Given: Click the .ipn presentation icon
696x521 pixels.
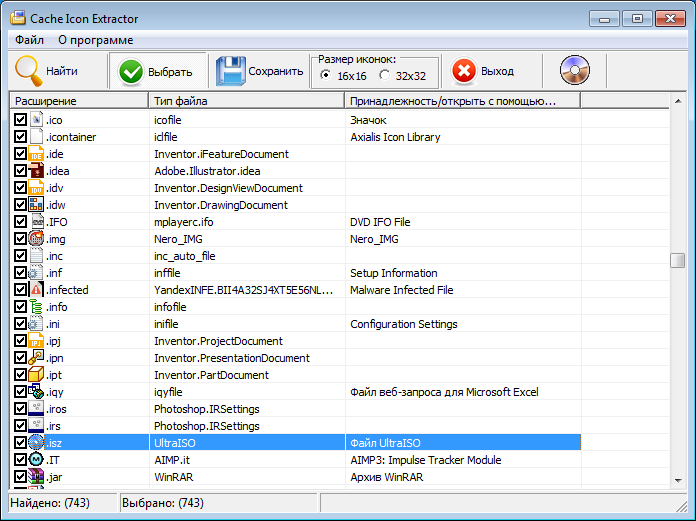Looking at the screenshot, I should point(36,358).
